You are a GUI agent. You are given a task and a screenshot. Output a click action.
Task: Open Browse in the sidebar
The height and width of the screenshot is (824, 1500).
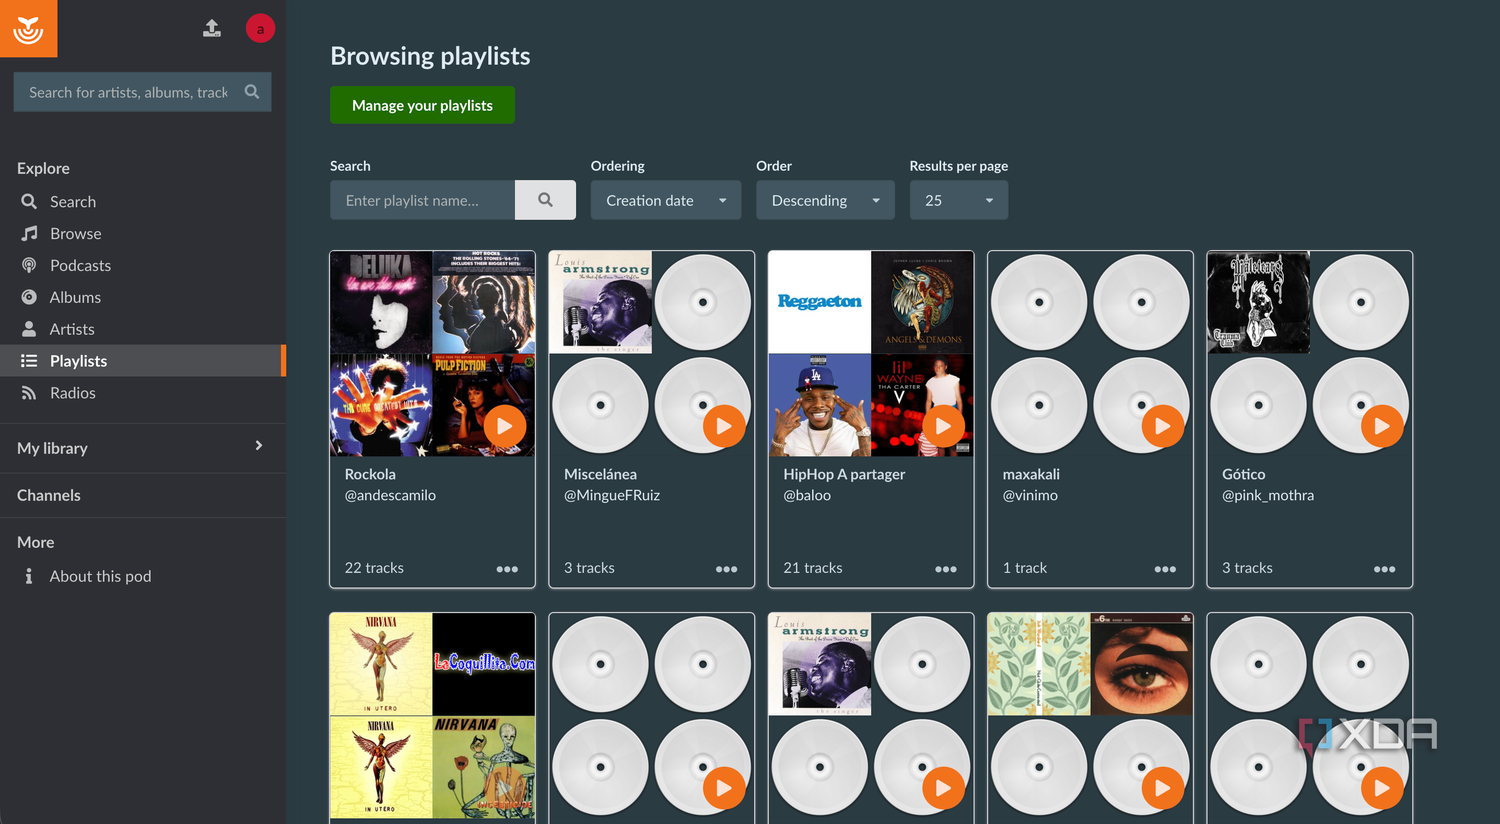[x=143, y=234]
